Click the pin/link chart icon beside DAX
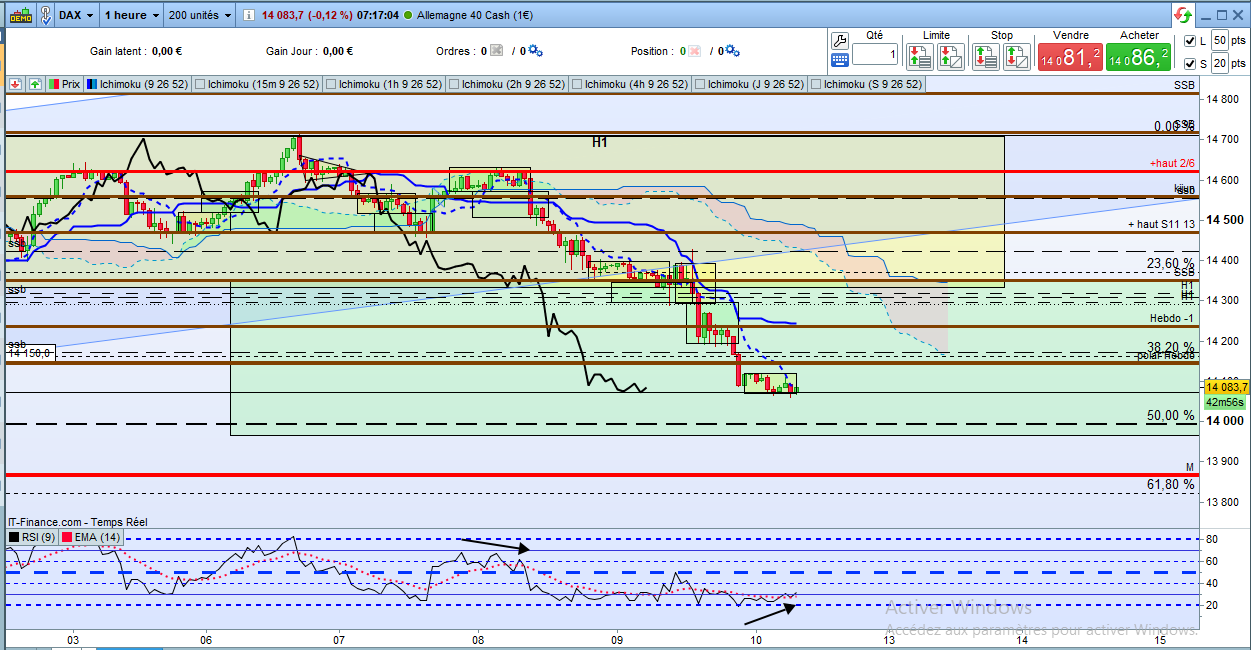The image size is (1251, 650). 45,15
